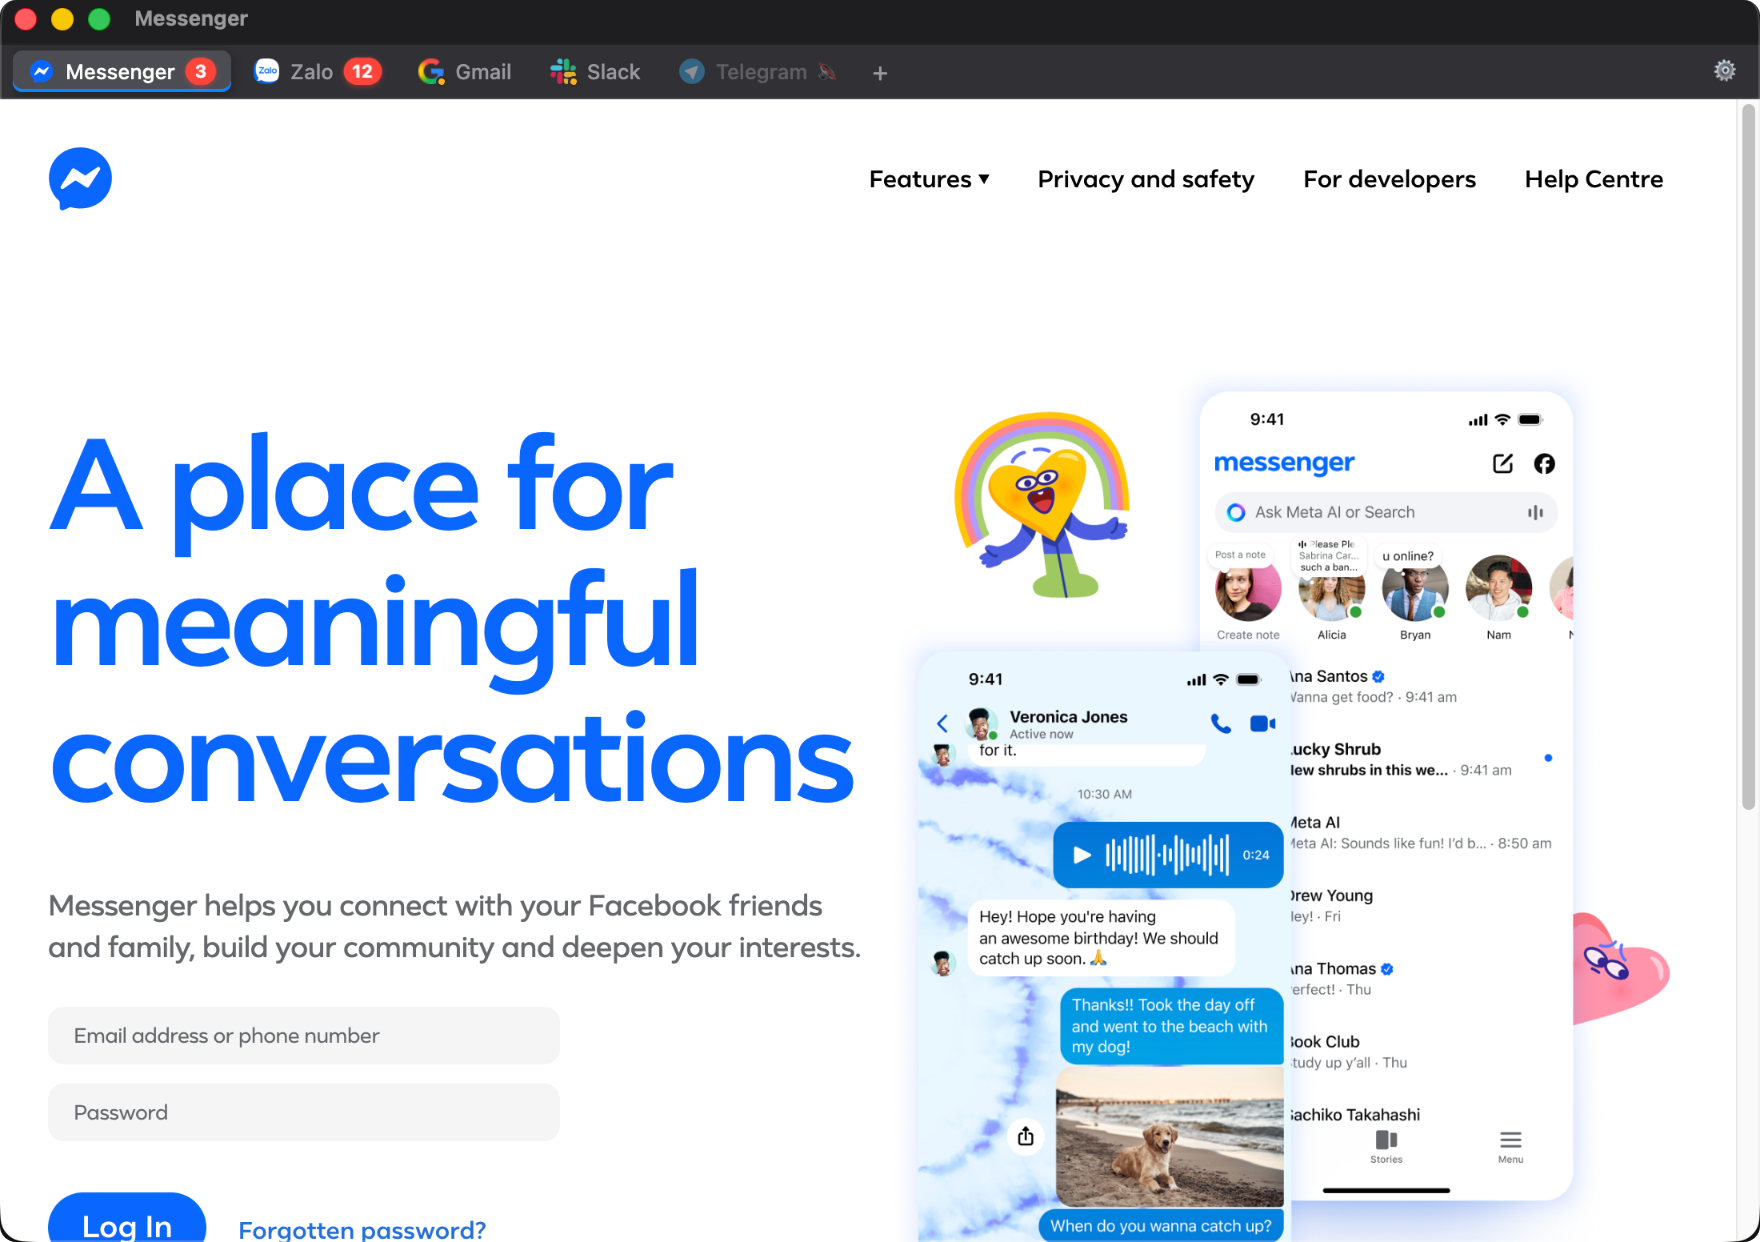Screen dimensions: 1760x1242
Task: Click the share icon beside dog photo
Action: (1026, 1136)
